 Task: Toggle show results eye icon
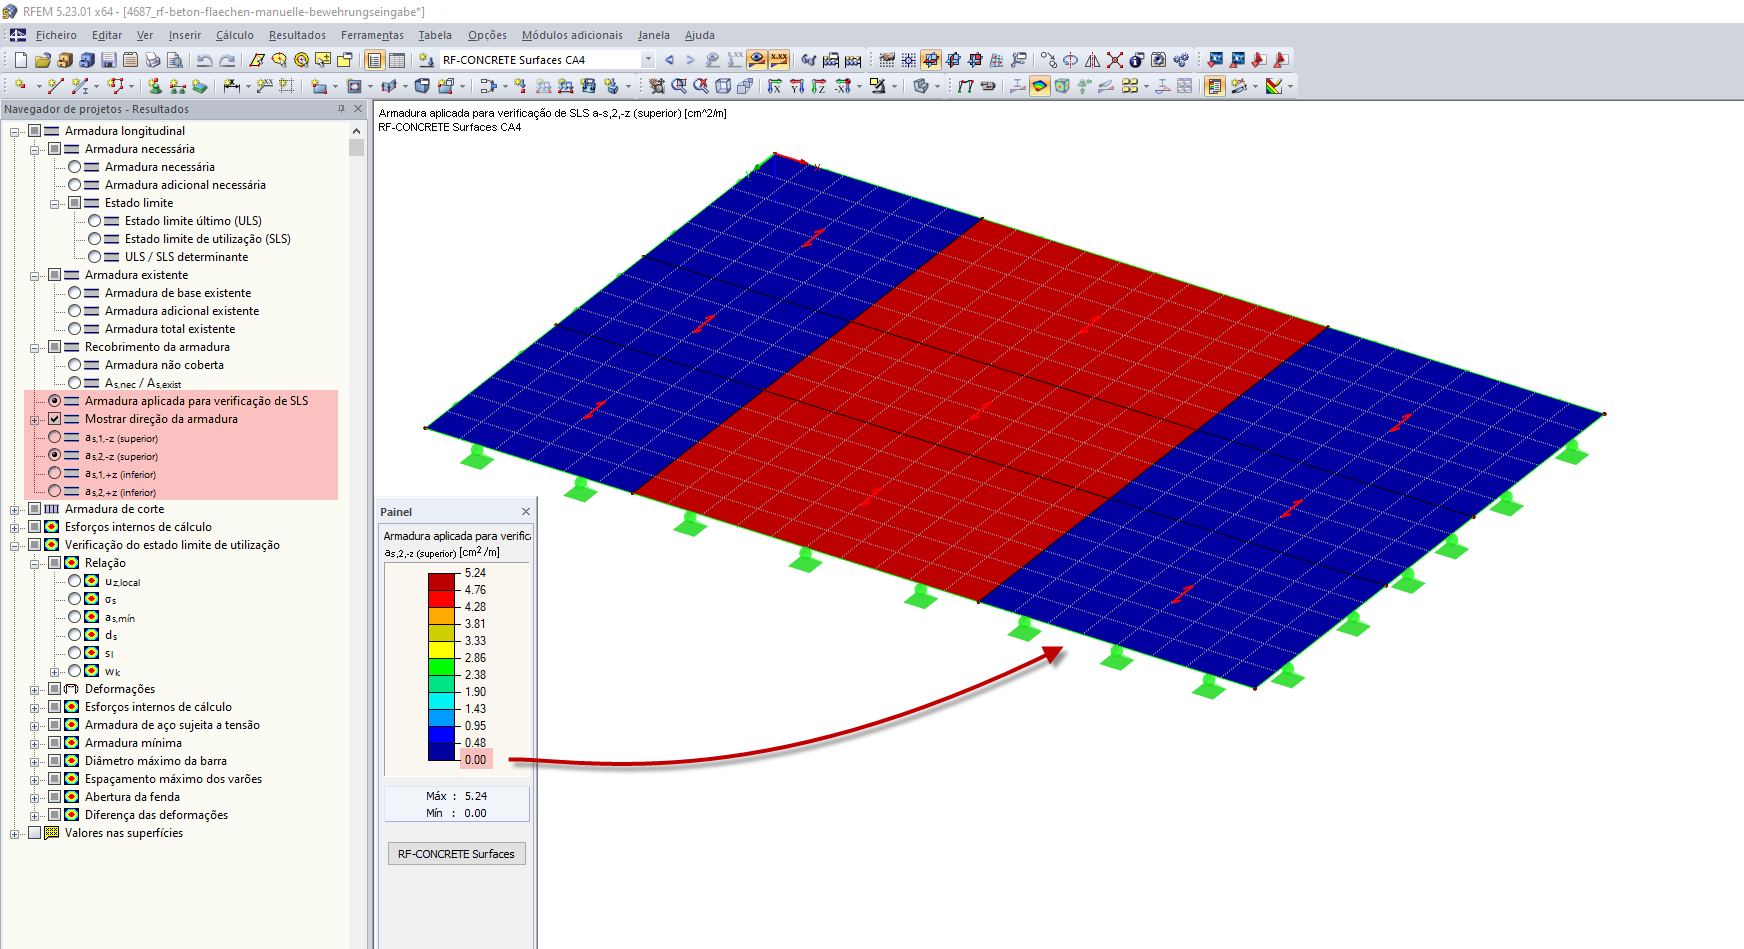click(x=757, y=60)
